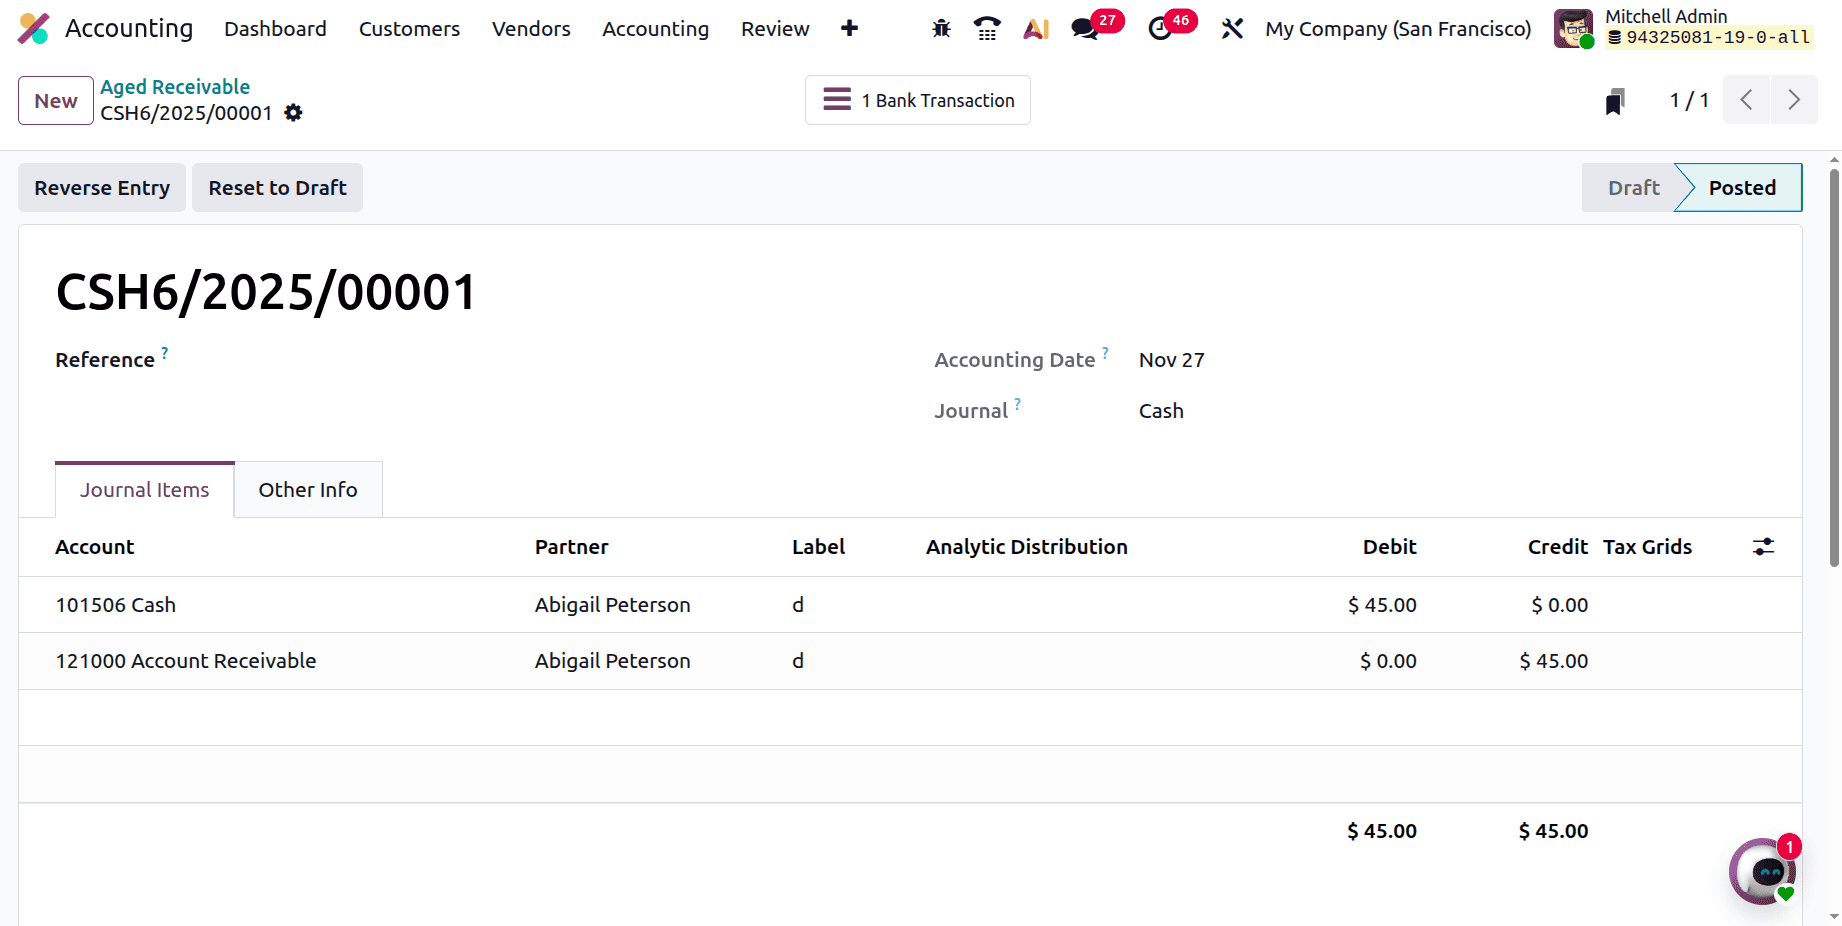Click the Debit column header
The width and height of the screenshot is (1842, 926).
tap(1389, 547)
